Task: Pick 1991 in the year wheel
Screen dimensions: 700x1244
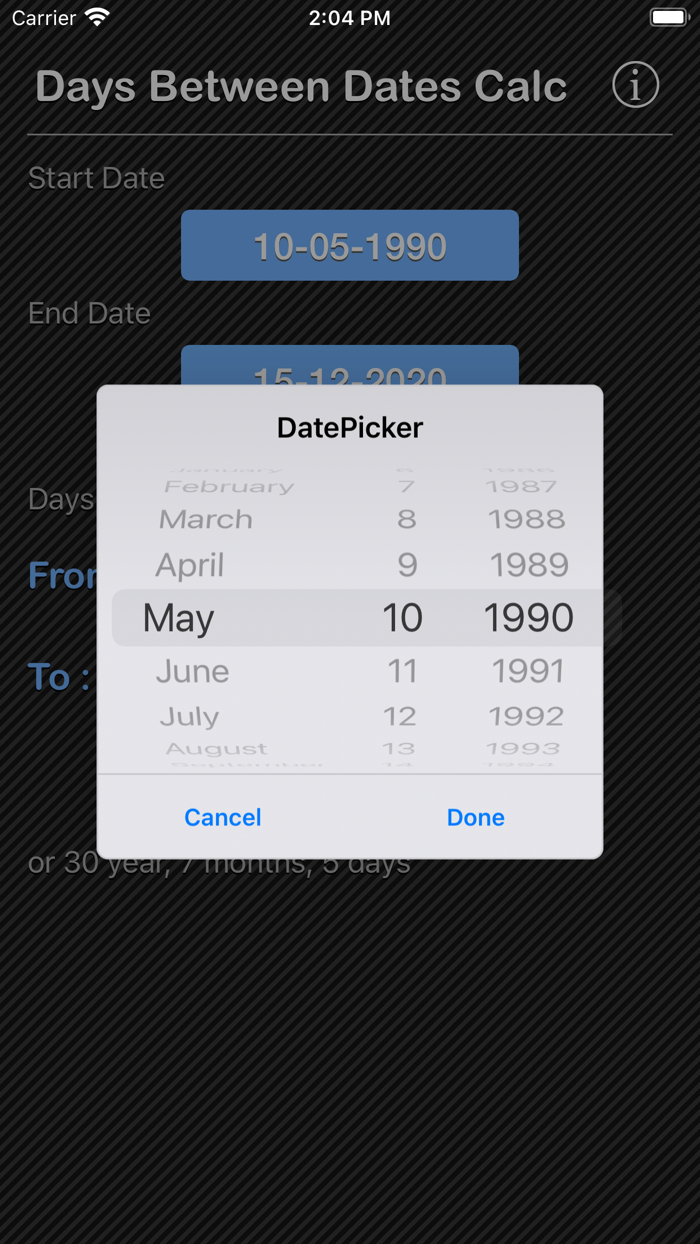Action: tap(527, 671)
